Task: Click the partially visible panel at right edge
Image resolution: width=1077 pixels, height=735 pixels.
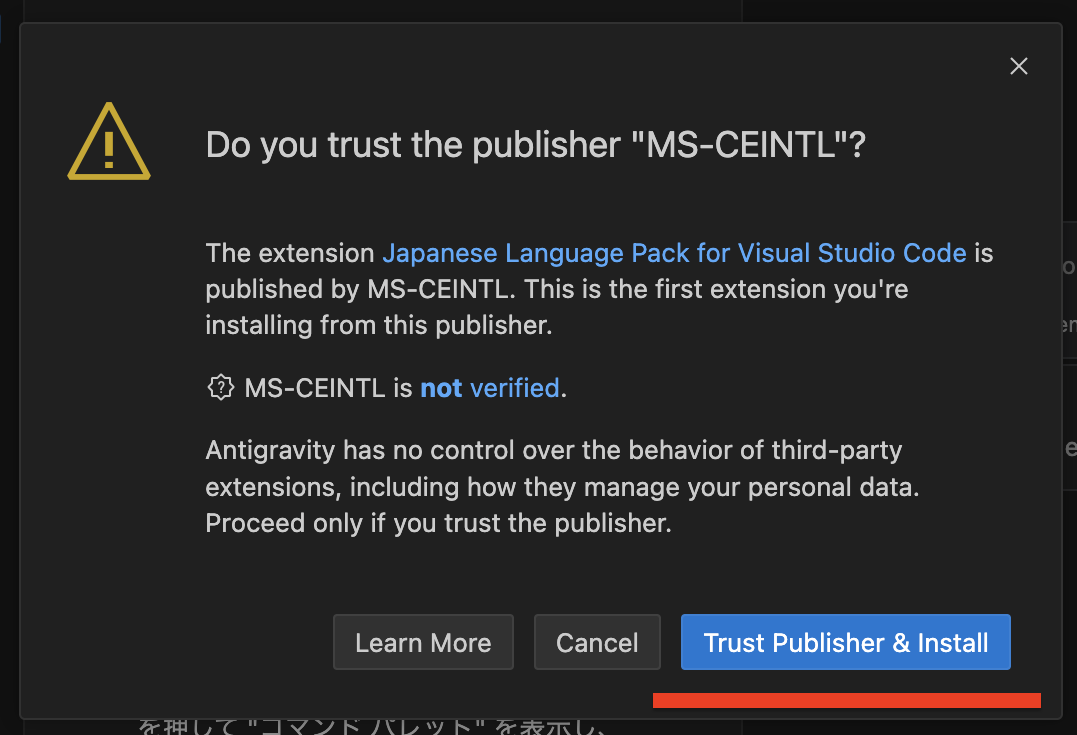Action: tap(1068, 290)
